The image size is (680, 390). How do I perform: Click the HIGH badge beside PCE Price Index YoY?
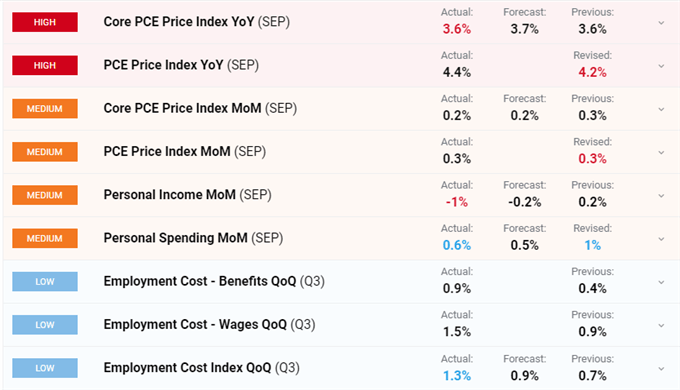45,66
